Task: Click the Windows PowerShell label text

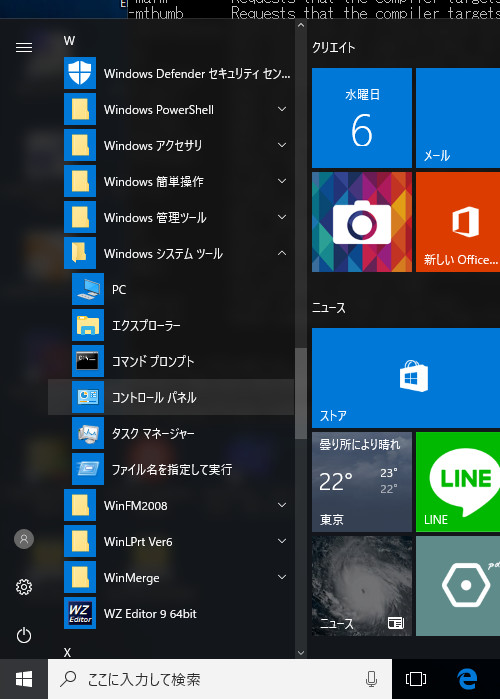Action: (x=159, y=110)
